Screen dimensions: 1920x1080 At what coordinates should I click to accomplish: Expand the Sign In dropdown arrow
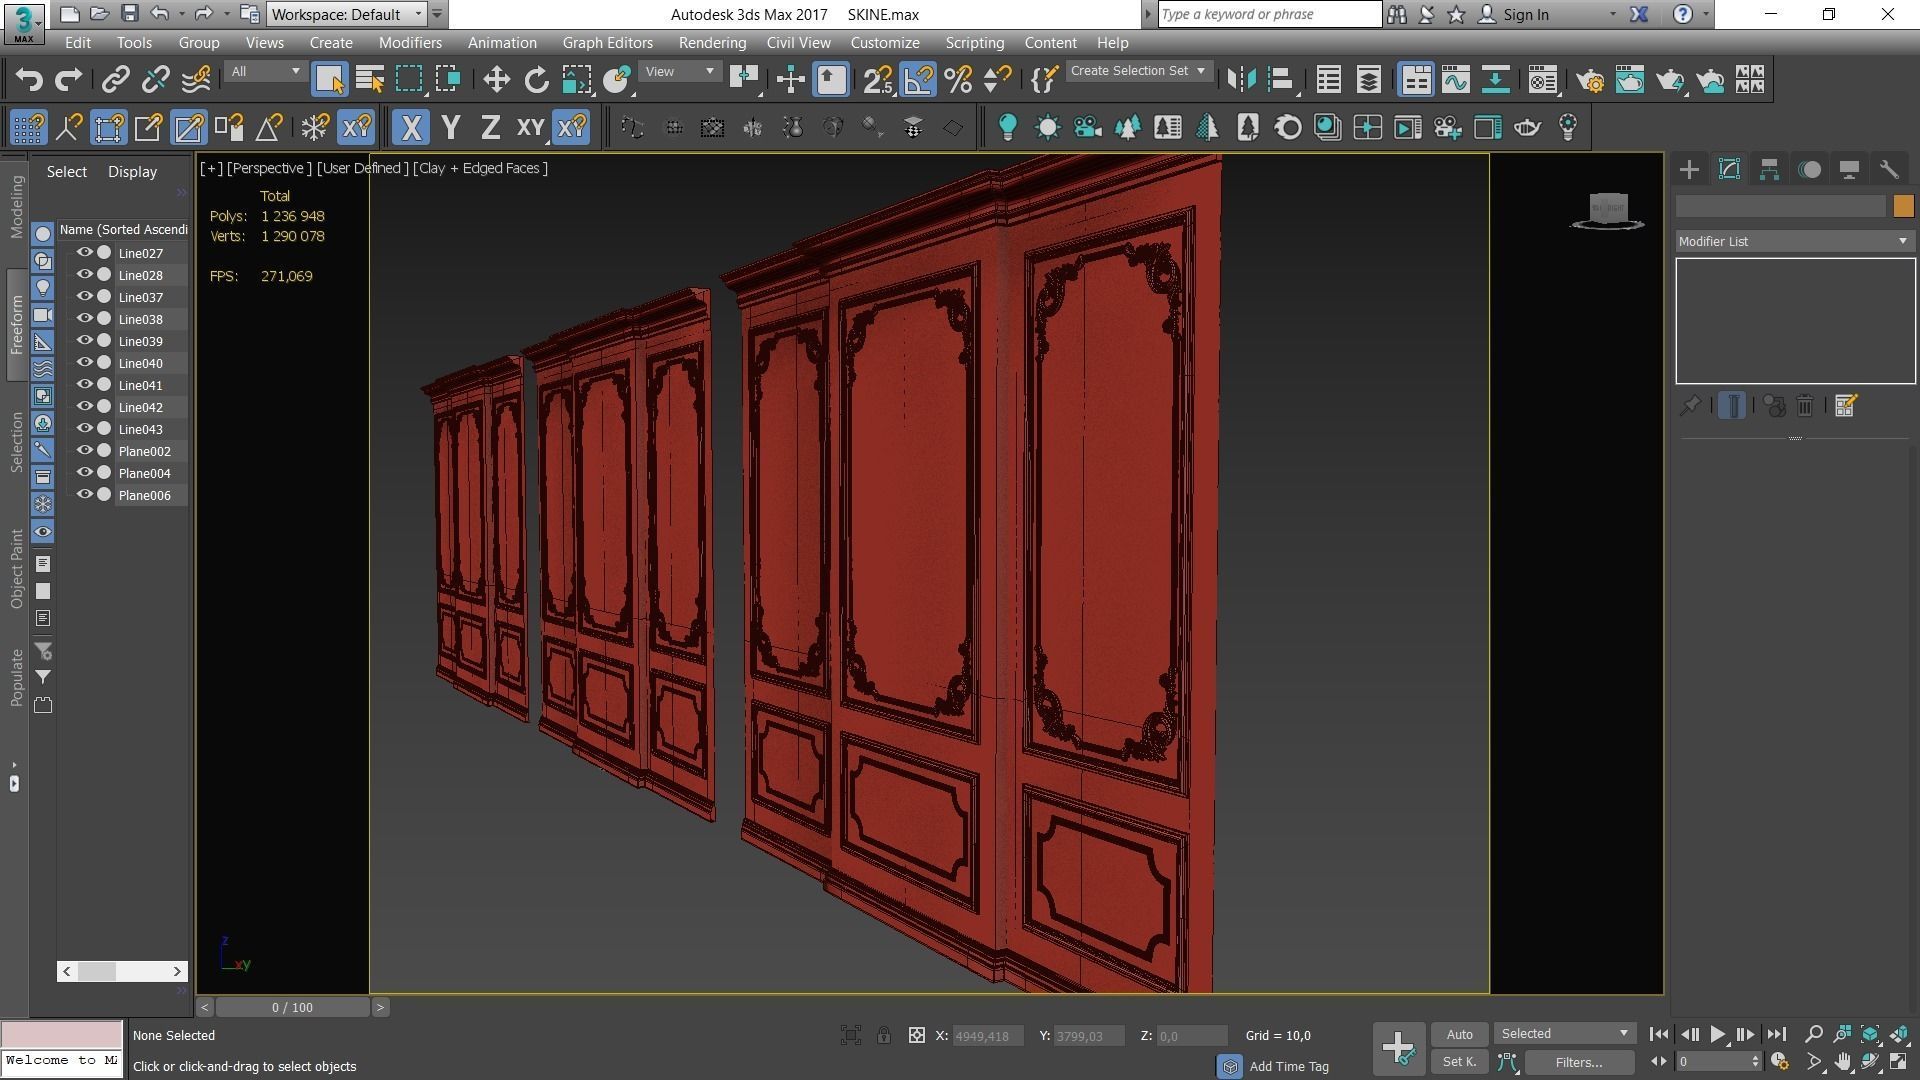tap(1612, 15)
